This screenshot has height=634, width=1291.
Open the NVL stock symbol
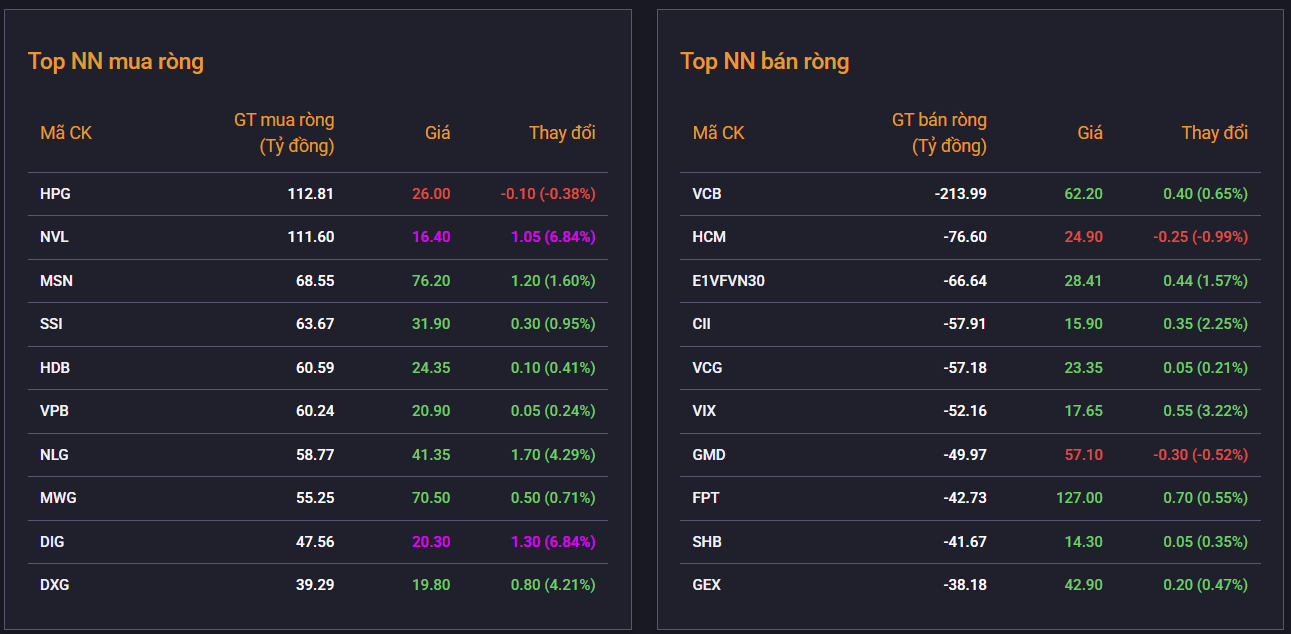pos(54,237)
